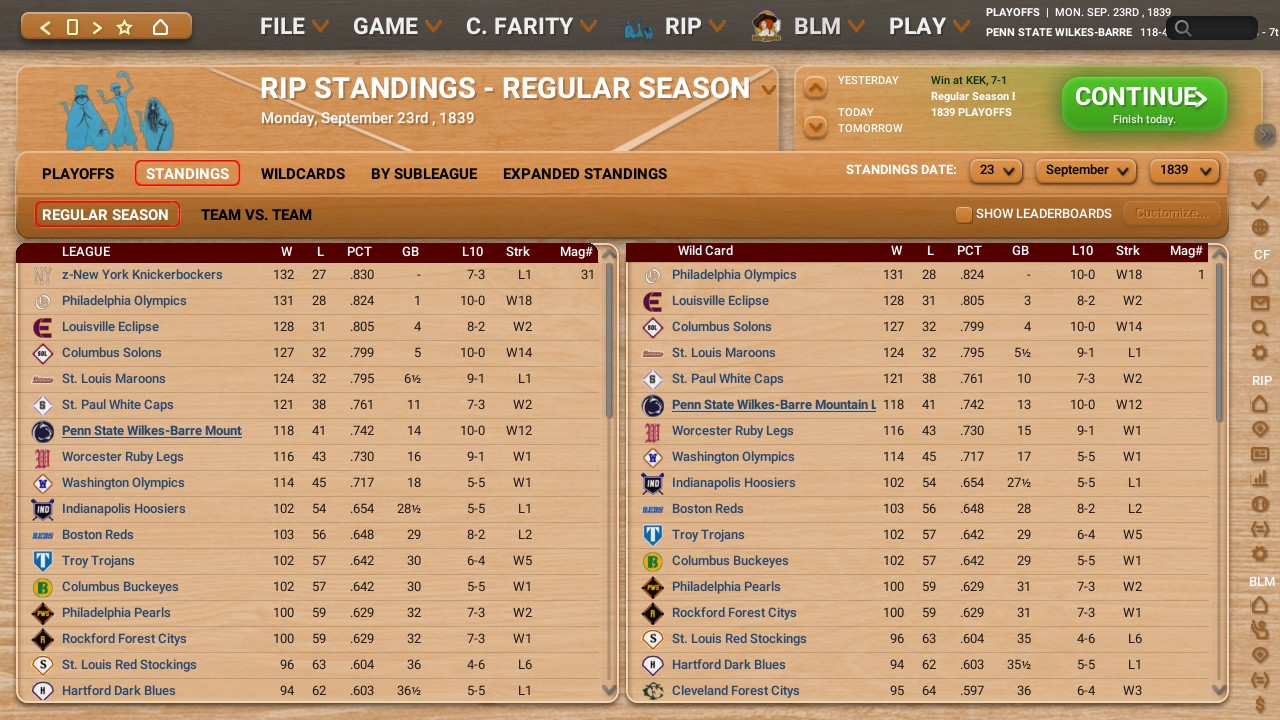Viewport: 1280px width, 720px height.
Task: Open Louisville Eclipse team link in League table
Action: coord(110,326)
